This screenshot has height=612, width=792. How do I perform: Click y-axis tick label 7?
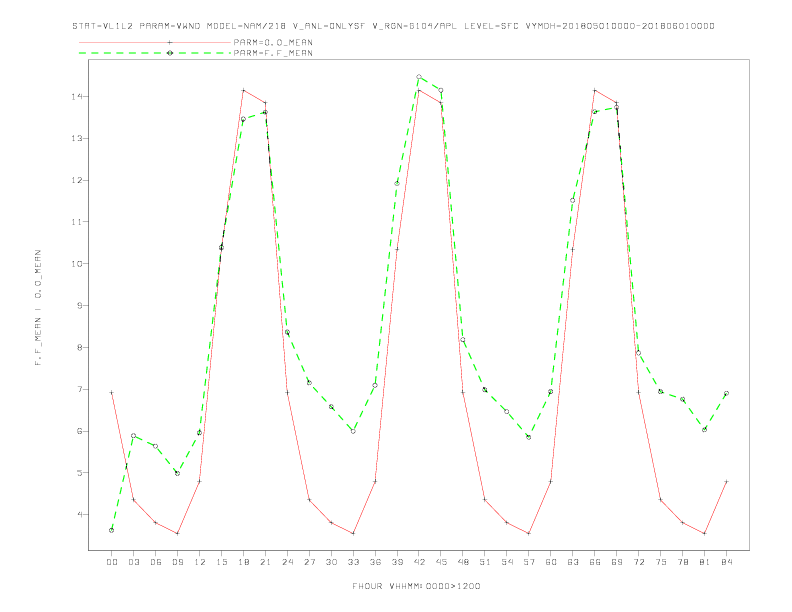point(80,389)
